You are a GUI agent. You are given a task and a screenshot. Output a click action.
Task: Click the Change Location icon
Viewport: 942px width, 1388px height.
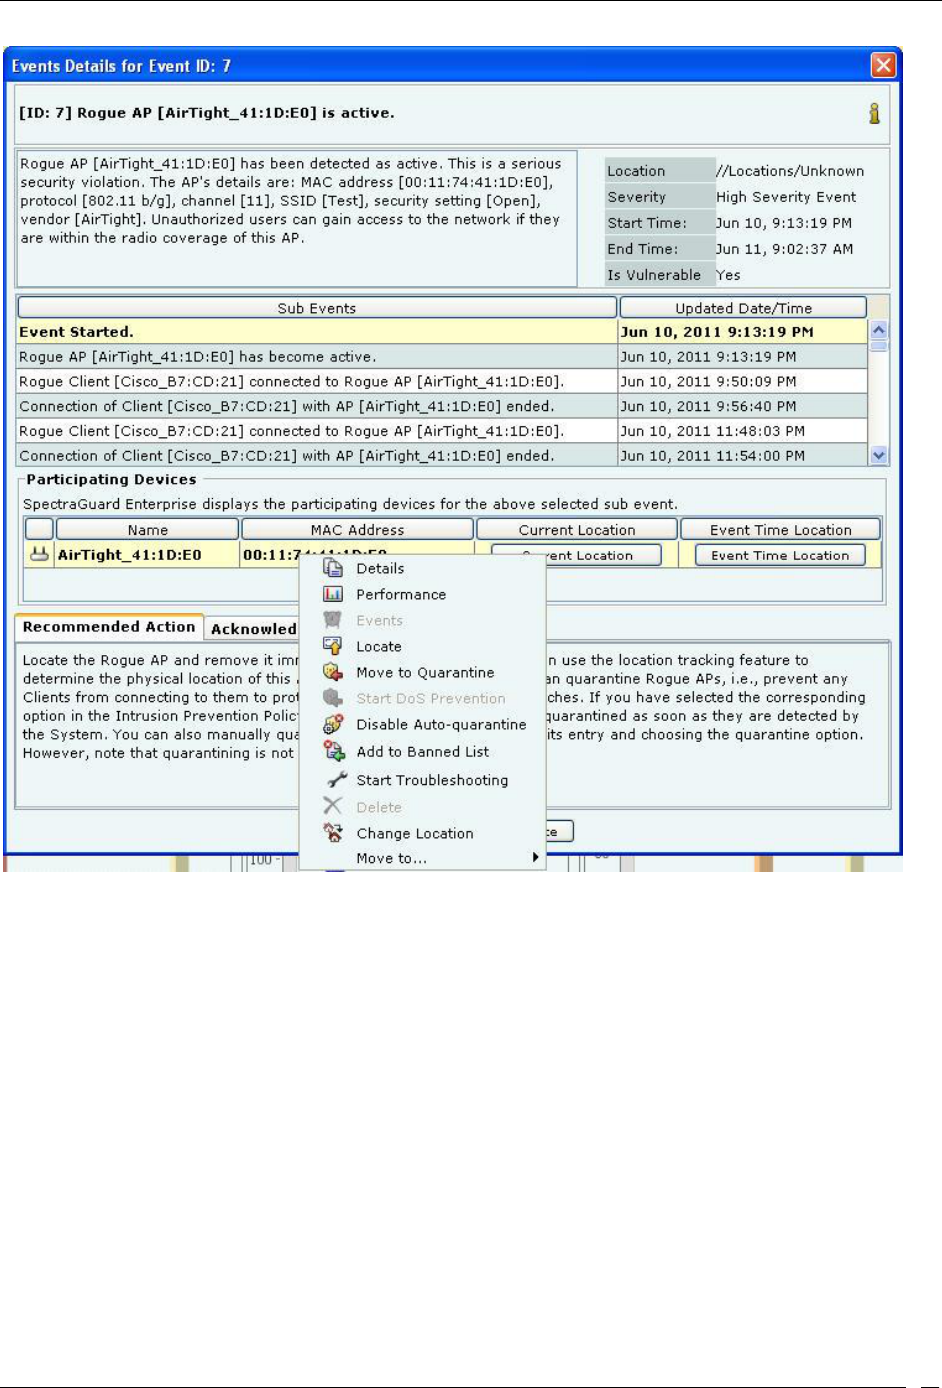coord(333,833)
